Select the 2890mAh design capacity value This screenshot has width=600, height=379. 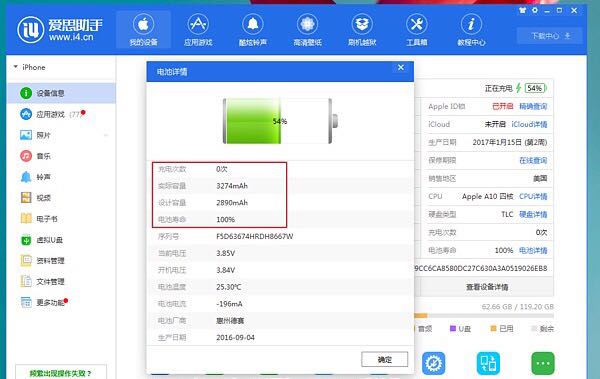coord(232,203)
